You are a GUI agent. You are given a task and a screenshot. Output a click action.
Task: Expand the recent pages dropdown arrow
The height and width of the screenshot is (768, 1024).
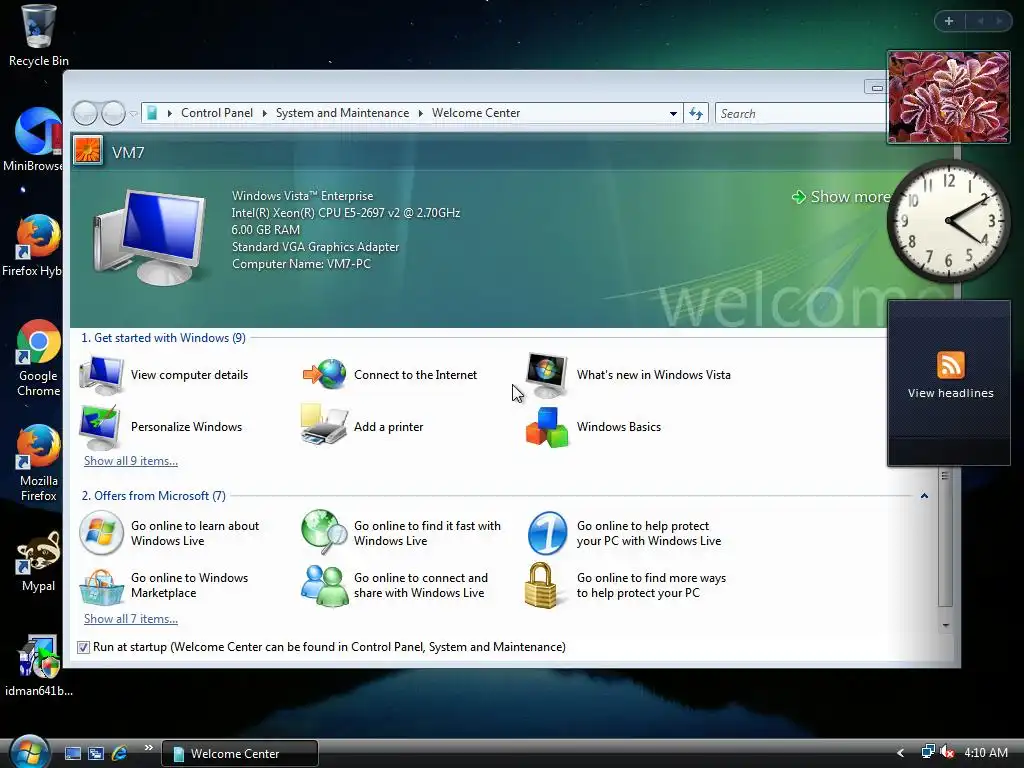(133, 114)
